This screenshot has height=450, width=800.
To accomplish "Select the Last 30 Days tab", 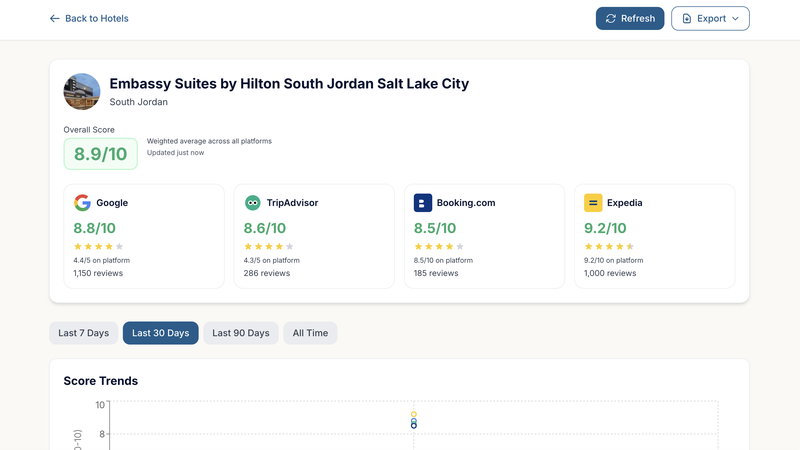I will click(x=161, y=333).
